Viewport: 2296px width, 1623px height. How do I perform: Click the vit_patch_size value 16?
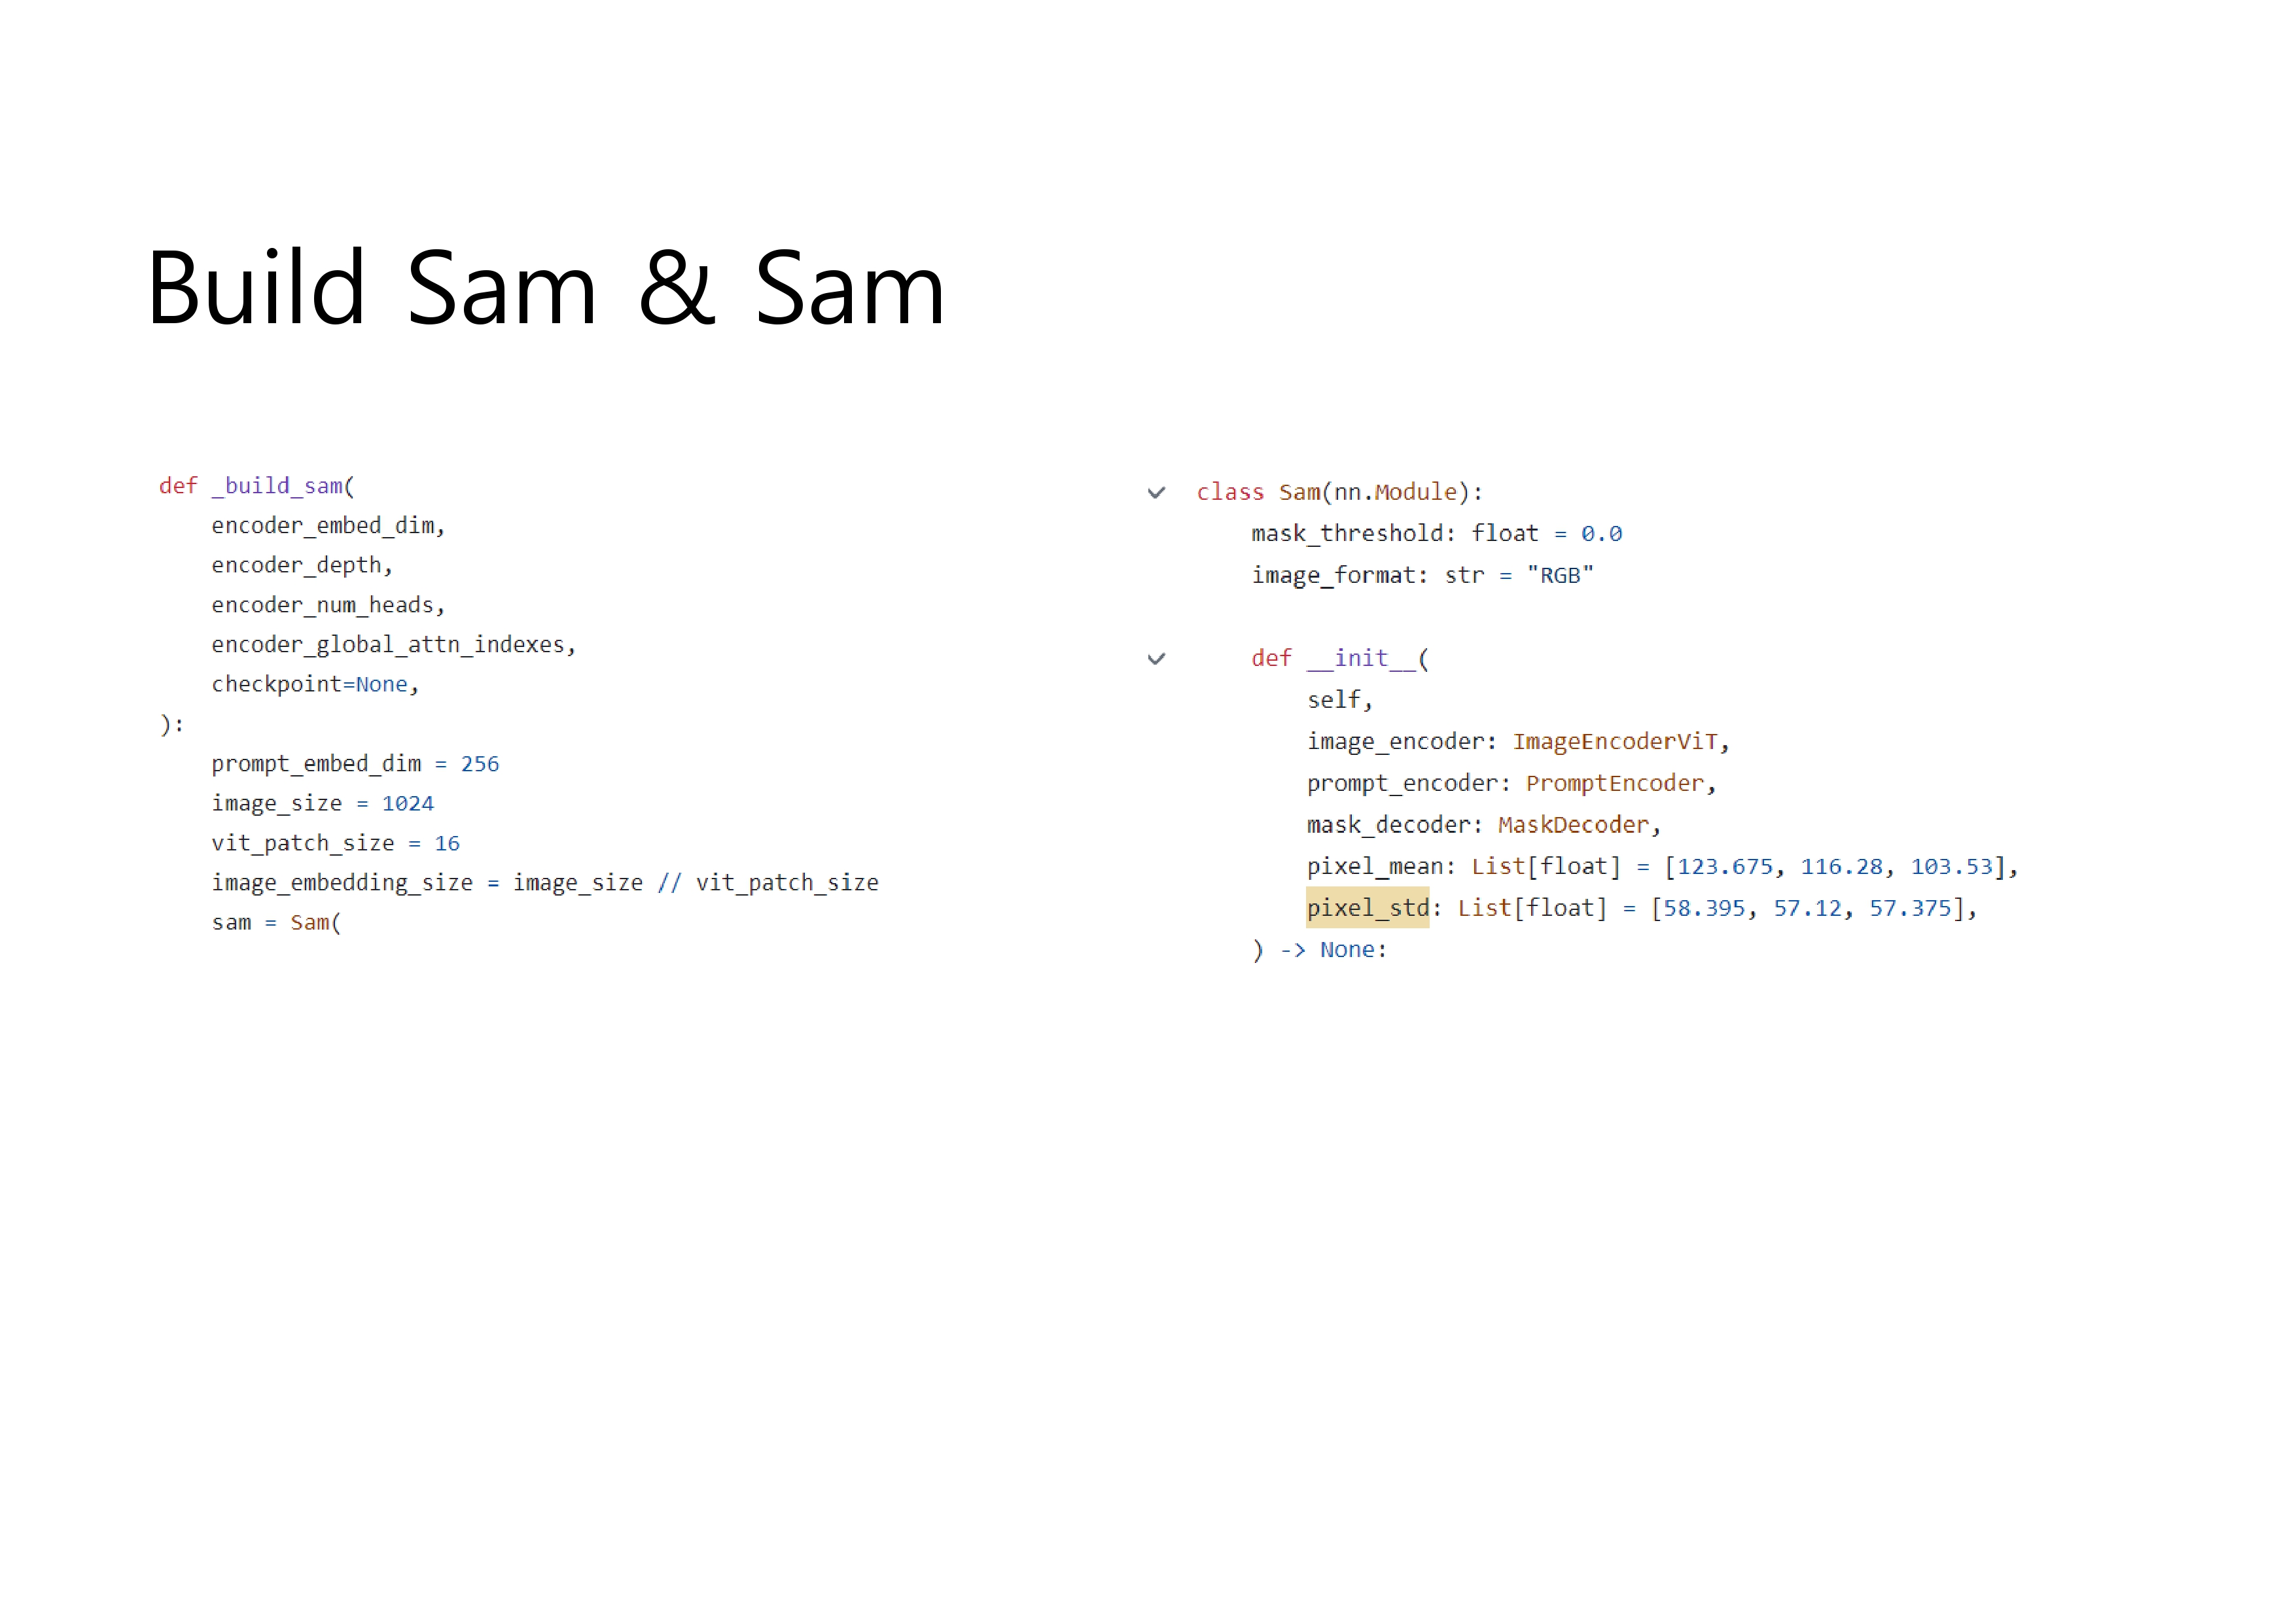click(447, 844)
